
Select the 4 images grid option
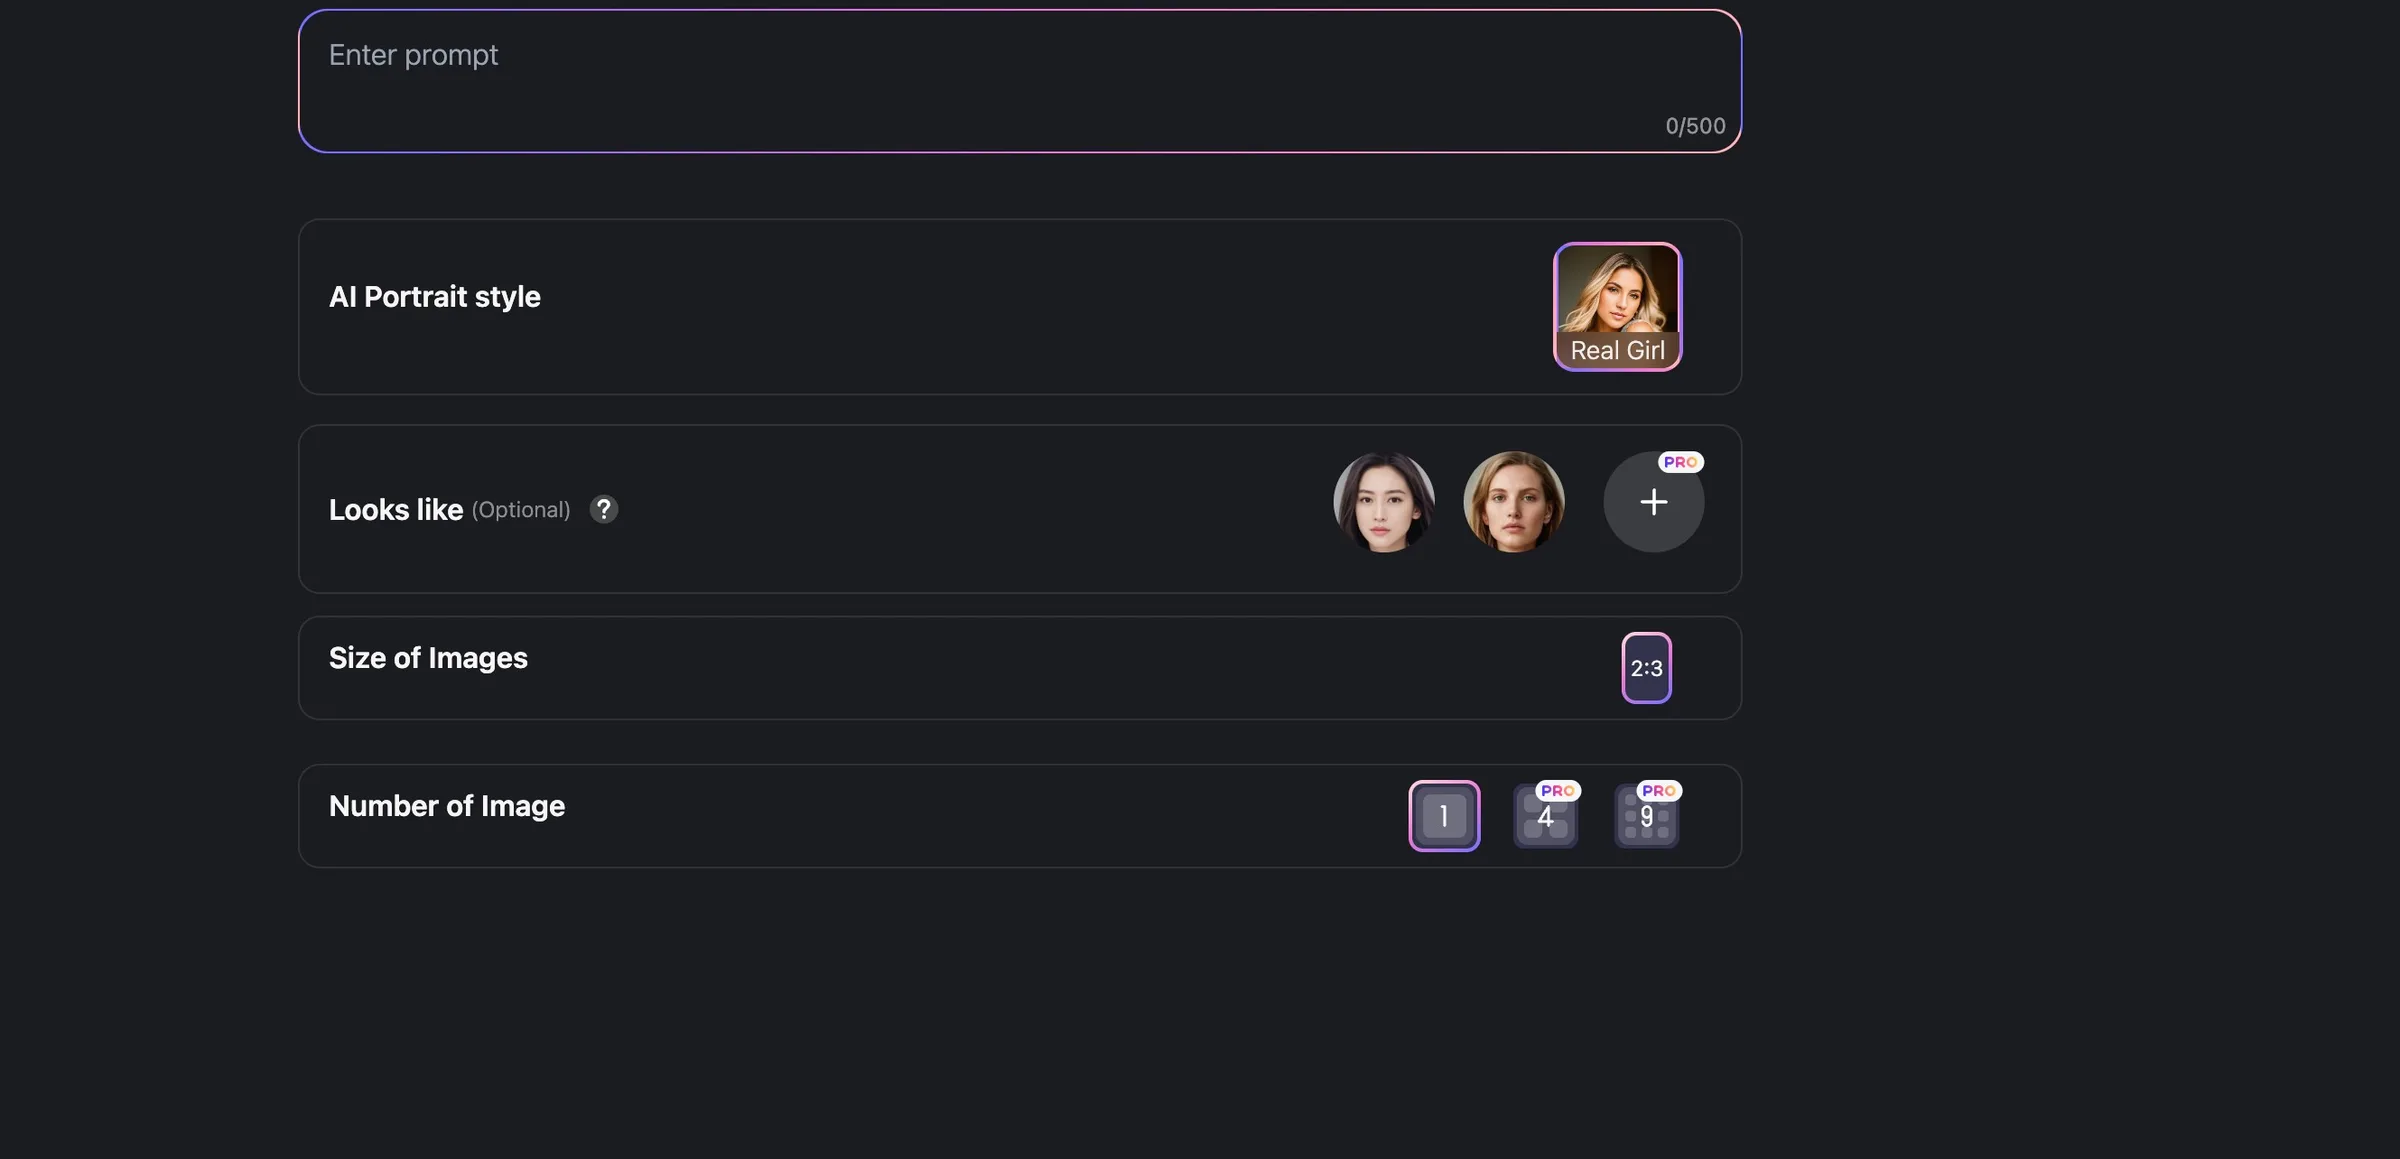[1545, 816]
